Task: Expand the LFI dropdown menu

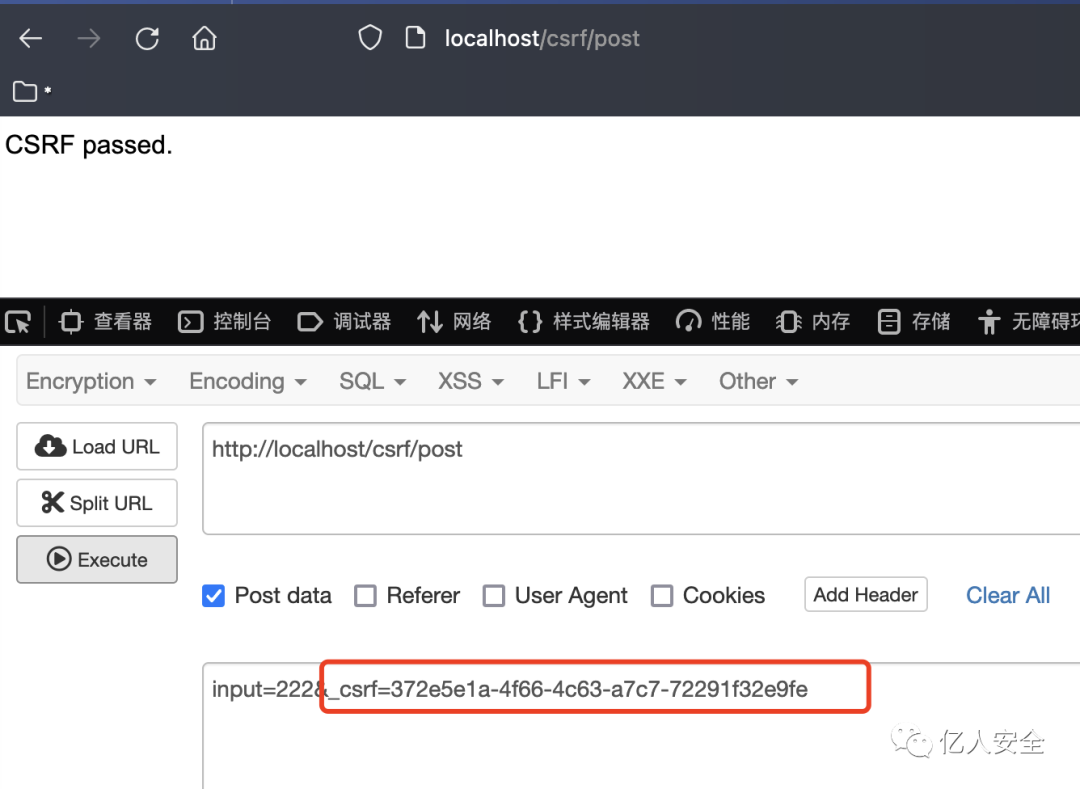Action: coord(563,381)
